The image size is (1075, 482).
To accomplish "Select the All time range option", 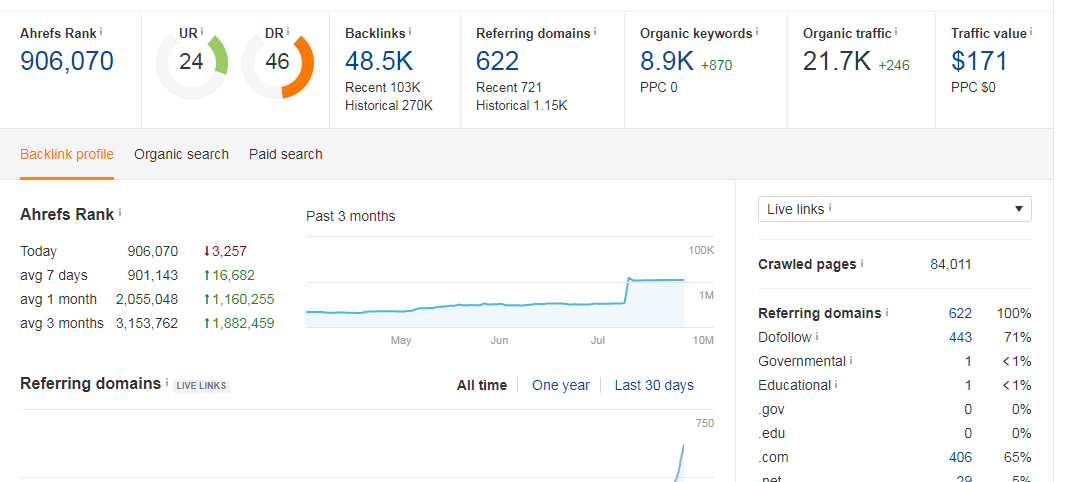I will click(481, 385).
